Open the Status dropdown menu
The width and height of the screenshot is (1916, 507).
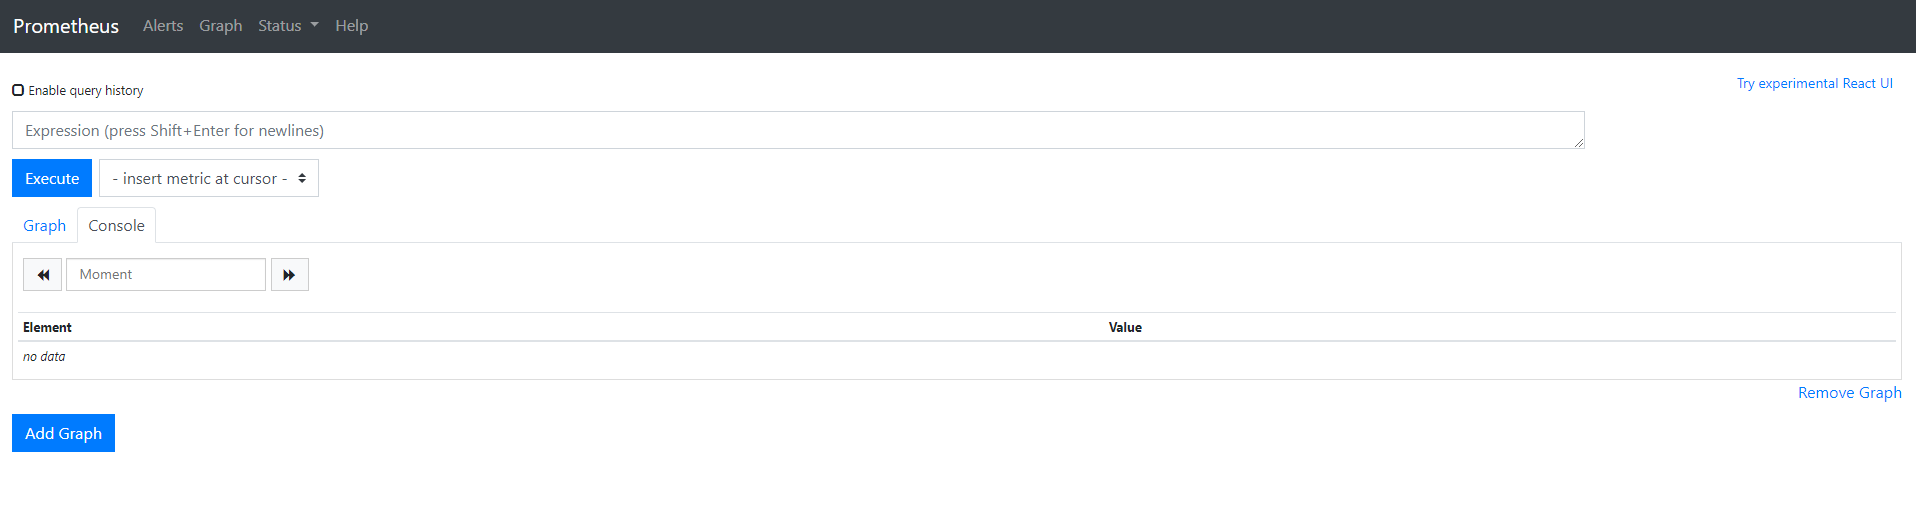click(288, 26)
